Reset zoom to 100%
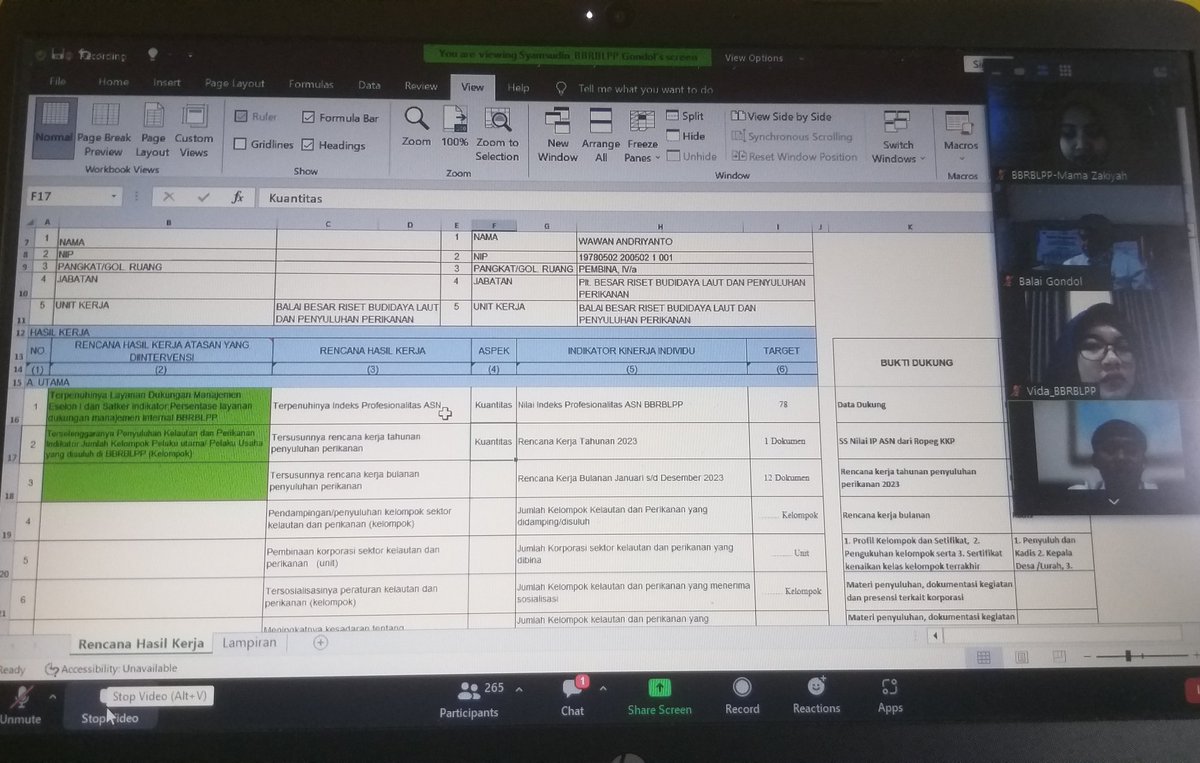This screenshot has height=763, width=1200. point(455,126)
